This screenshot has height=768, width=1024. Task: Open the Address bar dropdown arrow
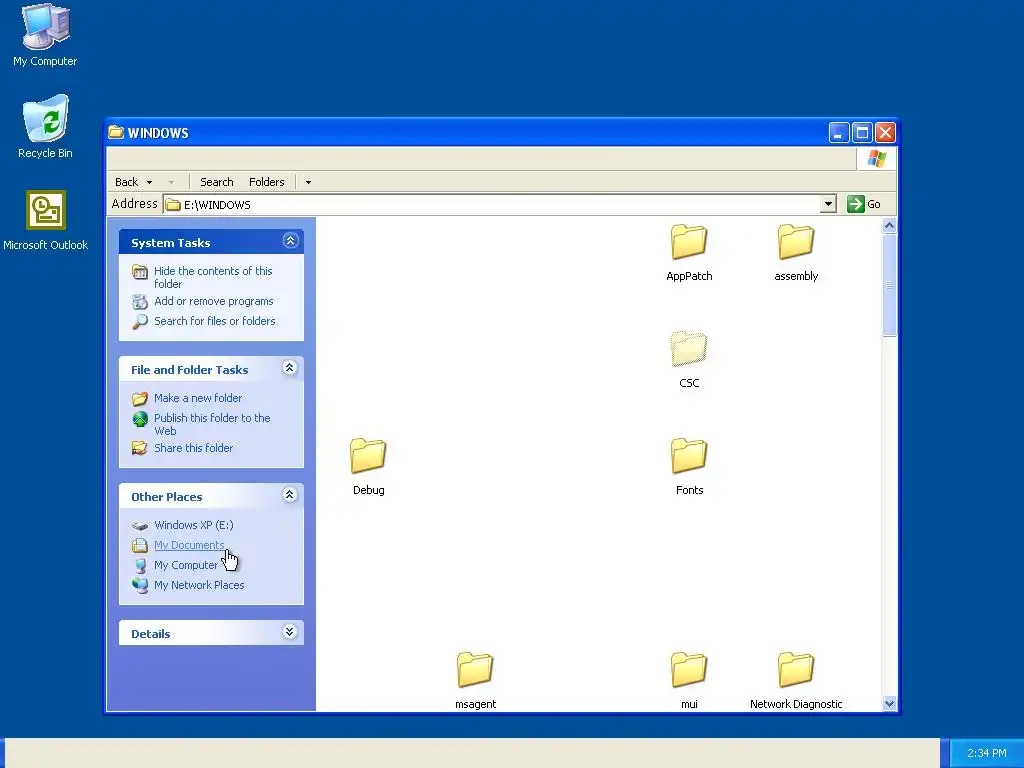tap(828, 204)
